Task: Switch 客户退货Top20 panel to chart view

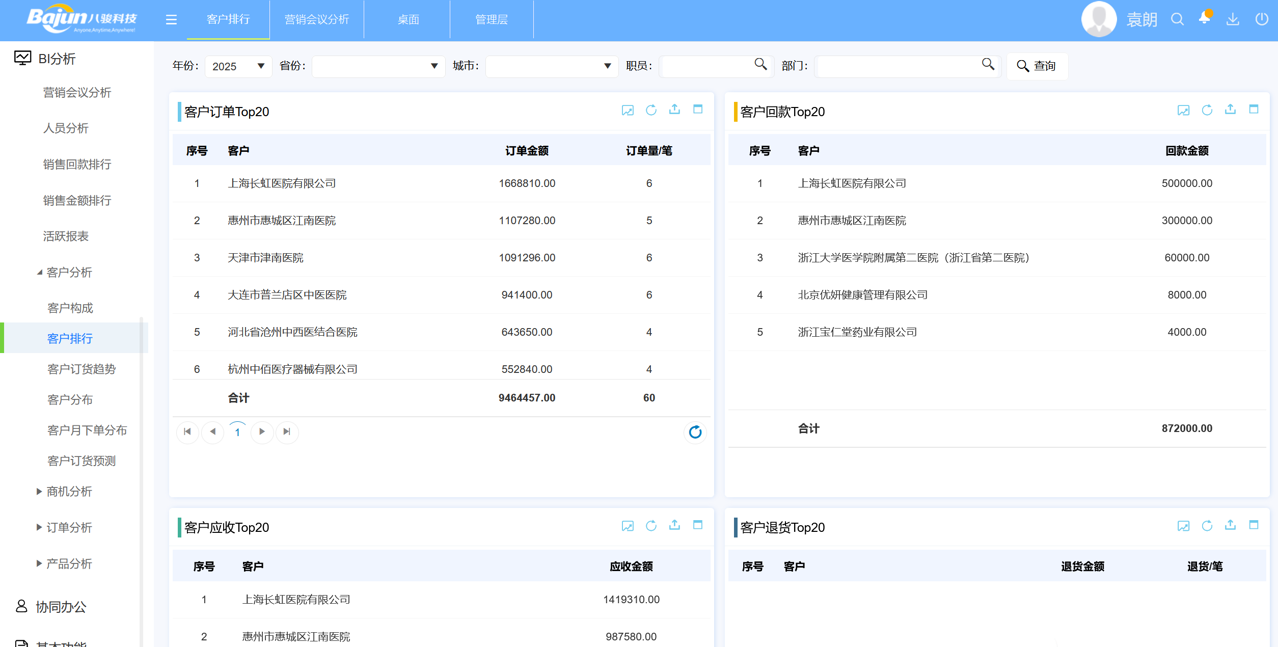Action: click(x=1183, y=526)
